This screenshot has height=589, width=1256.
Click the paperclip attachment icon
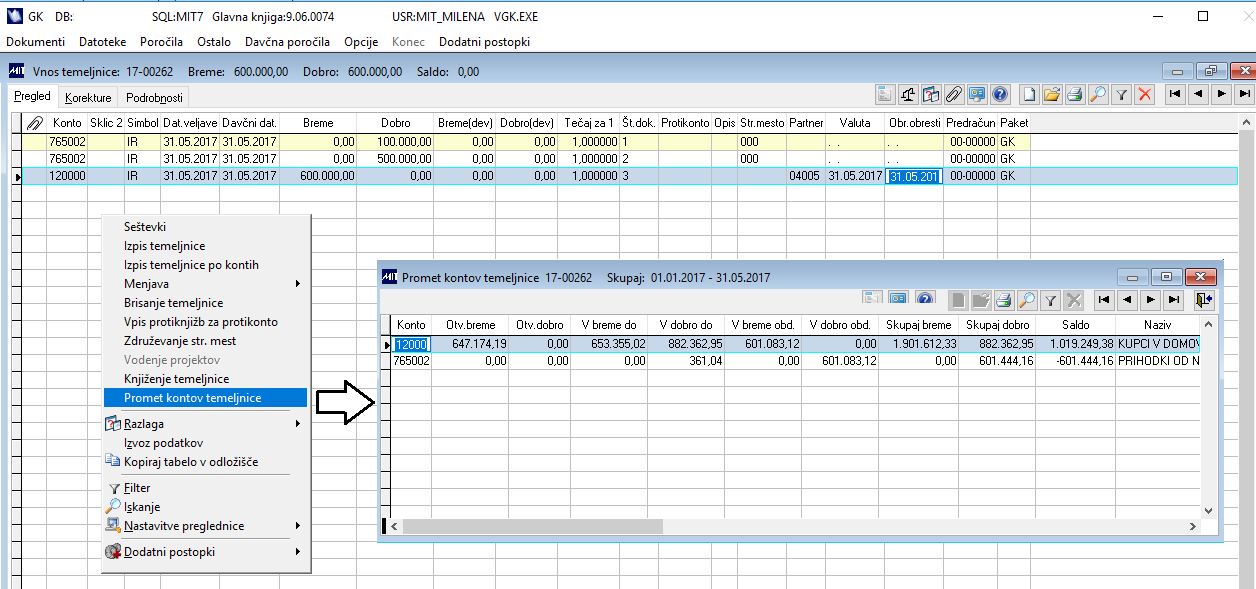[953, 94]
